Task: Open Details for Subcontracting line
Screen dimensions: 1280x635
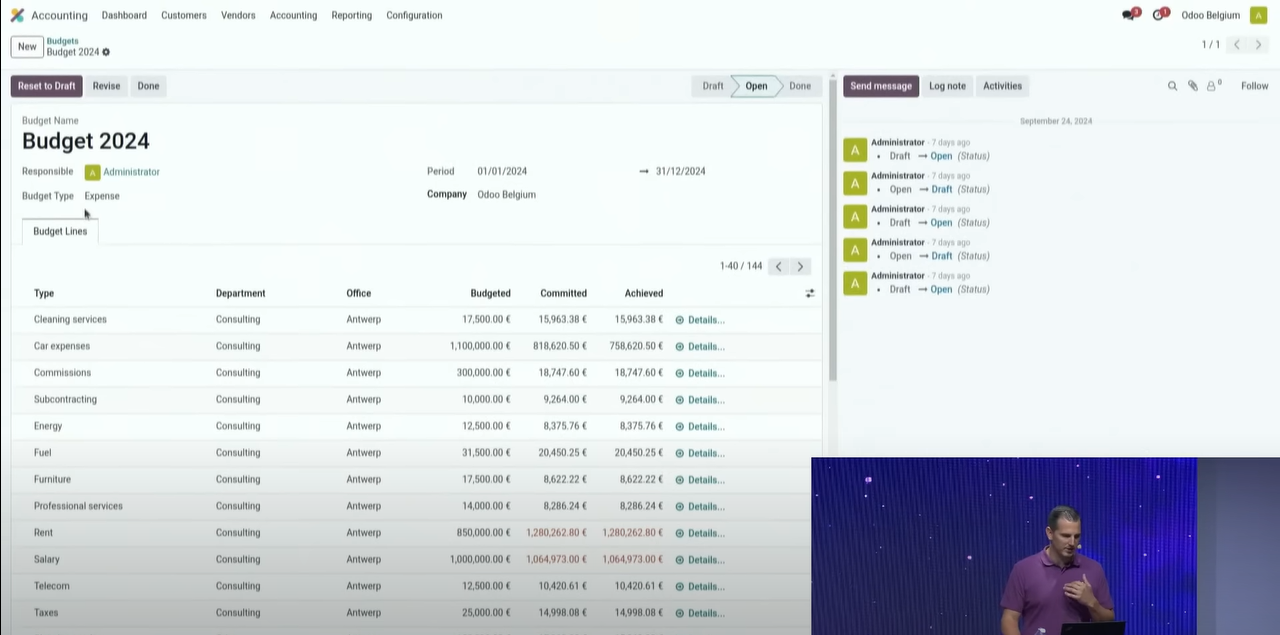Action: [700, 400]
